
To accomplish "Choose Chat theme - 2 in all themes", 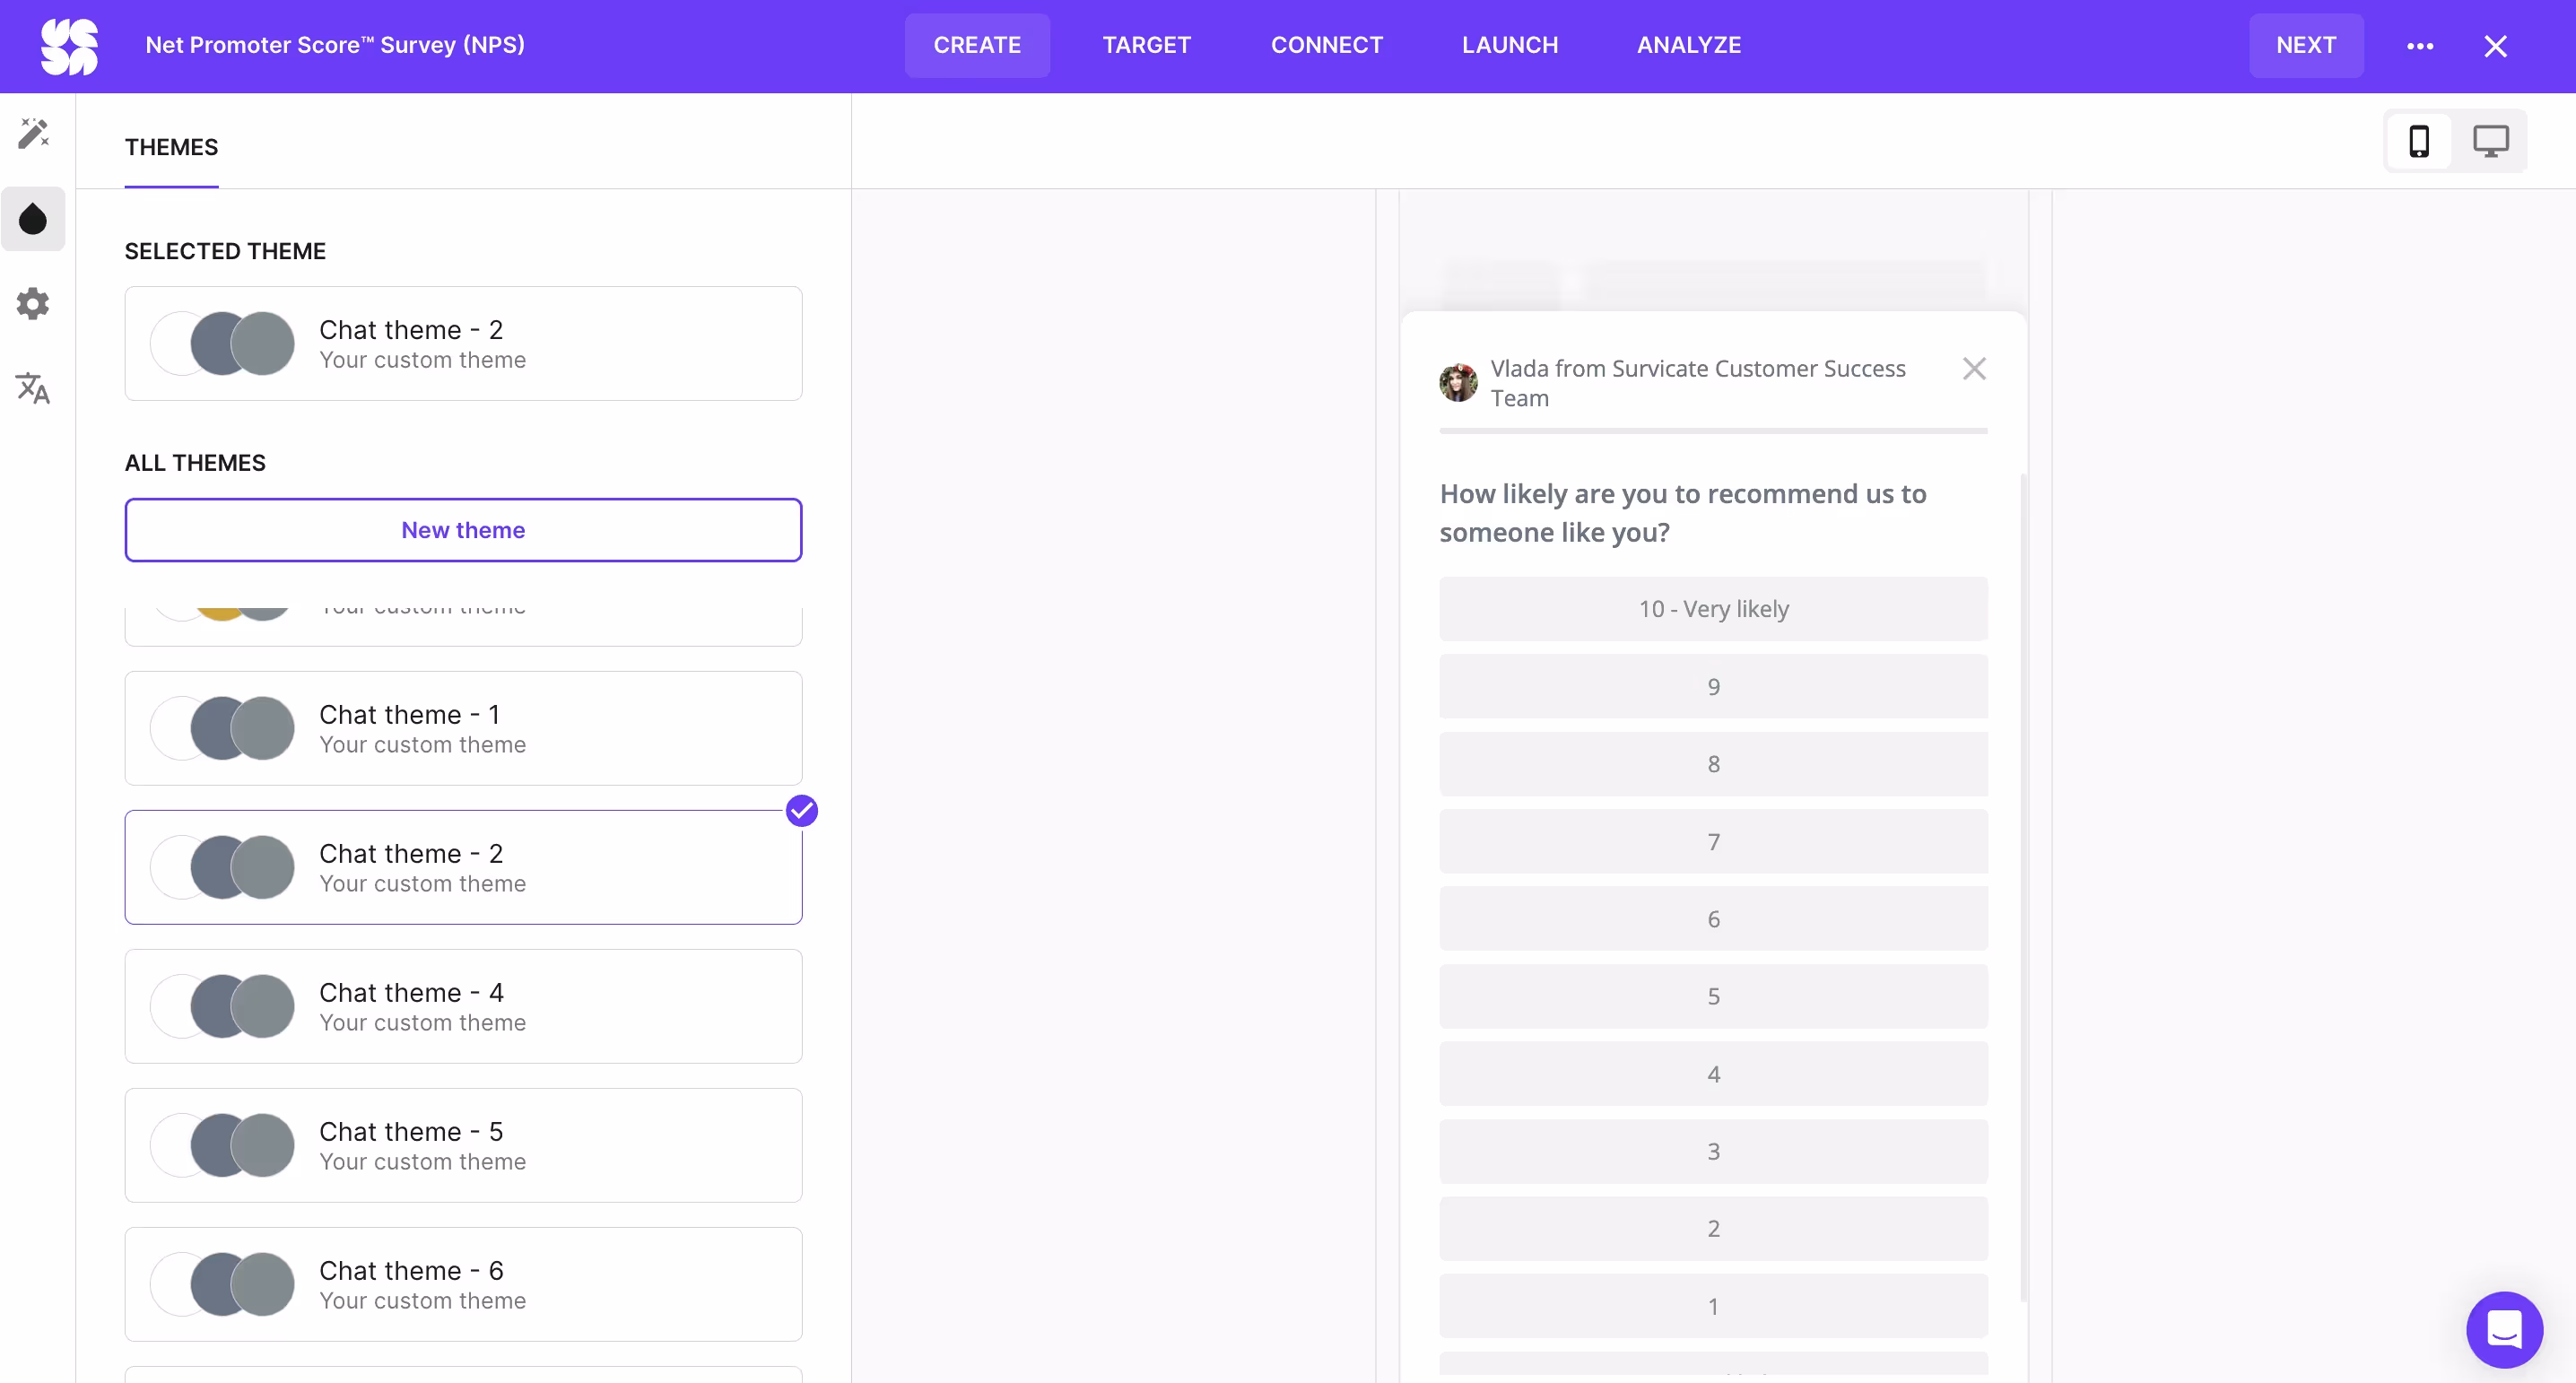I will pyautogui.click(x=463, y=867).
